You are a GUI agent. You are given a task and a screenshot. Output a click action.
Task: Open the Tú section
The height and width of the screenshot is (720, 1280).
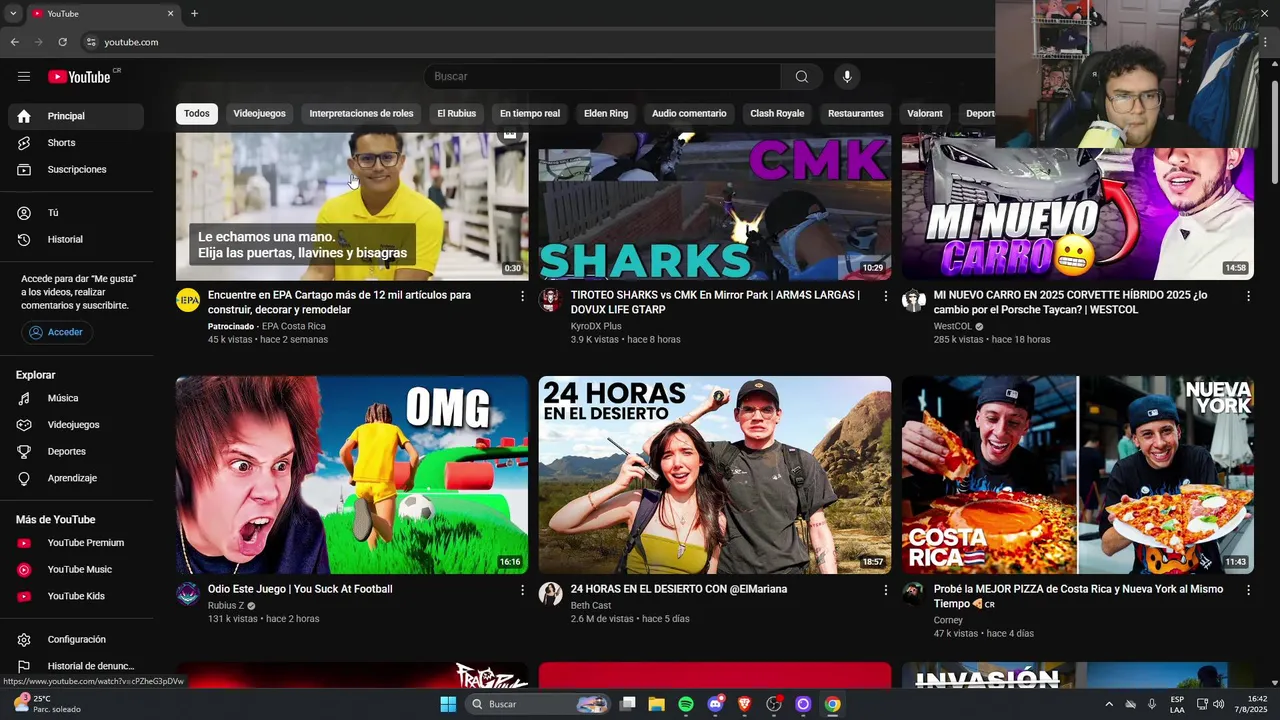click(x=76, y=213)
